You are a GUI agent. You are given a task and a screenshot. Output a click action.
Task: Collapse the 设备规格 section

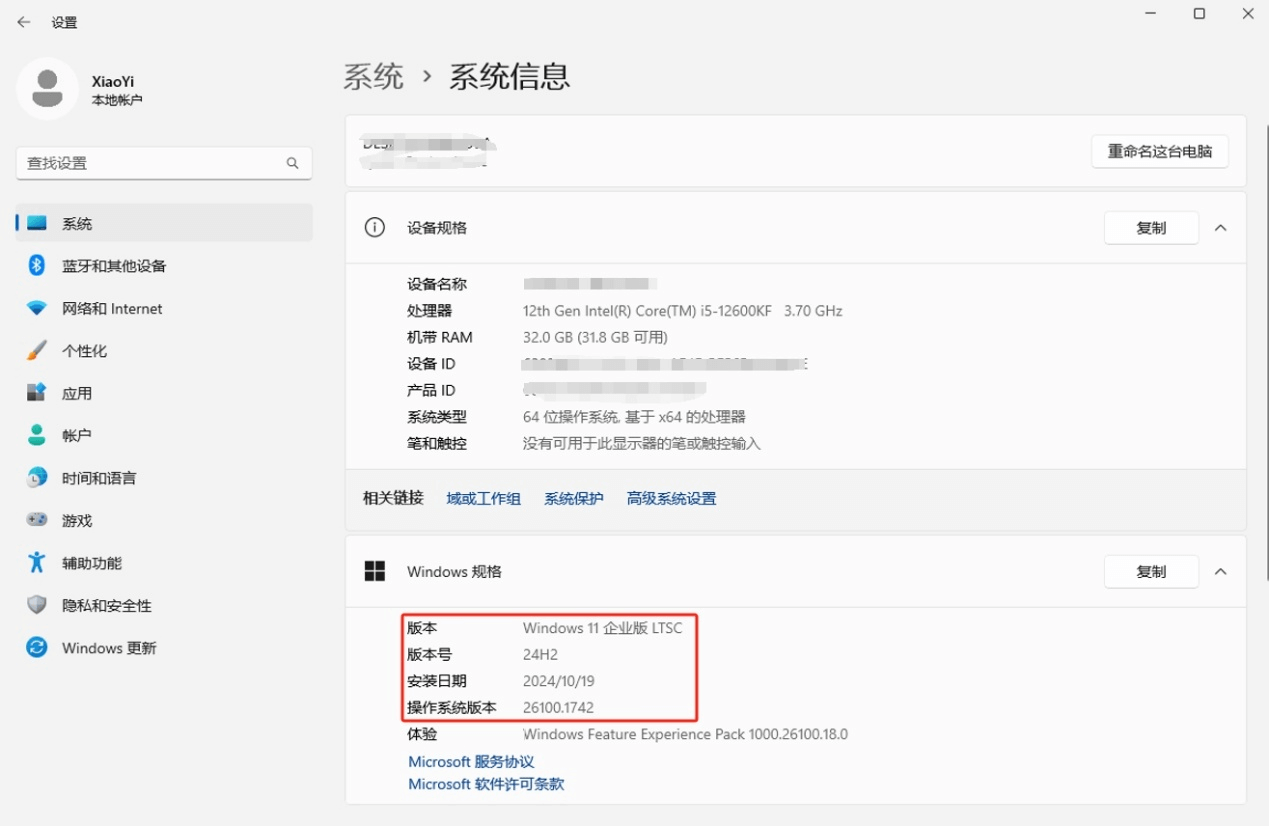pyautogui.click(x=1220, y=227)
